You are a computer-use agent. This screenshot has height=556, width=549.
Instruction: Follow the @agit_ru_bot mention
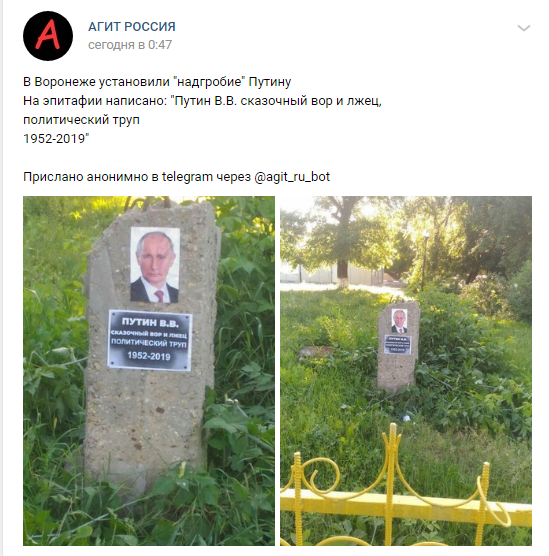click(292, 177)
